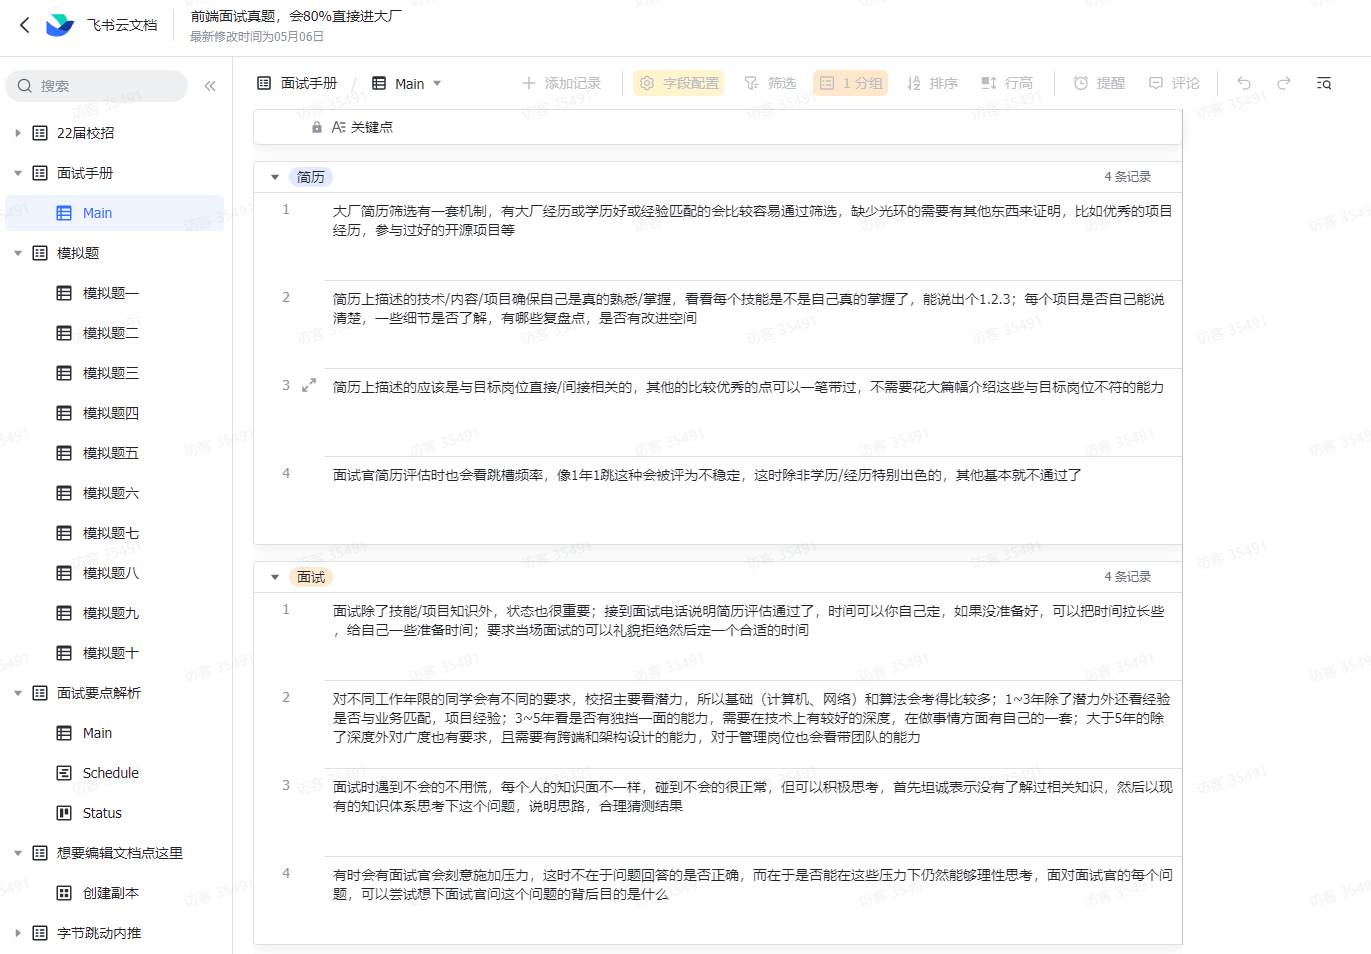Select the cell starting 大厂简历筛选有一套机制
1371x954 pixels.
click(x=753, y=236)
